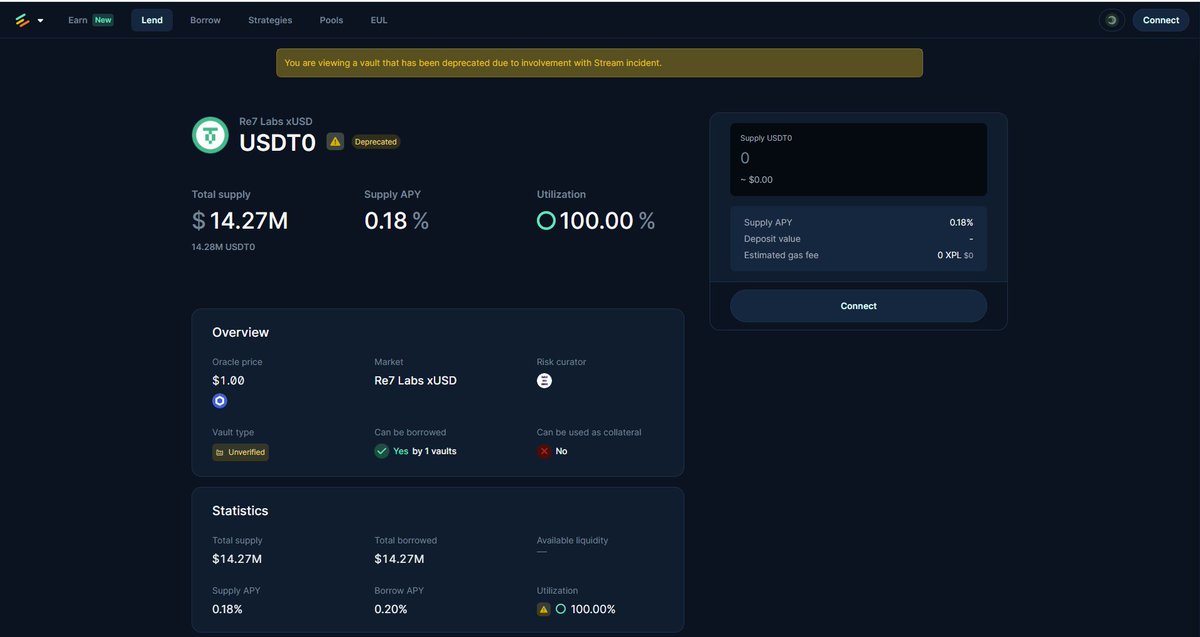Click the warning icon in Statistics utilization
Screen dimensions: 1200x637
click(543, 609)
